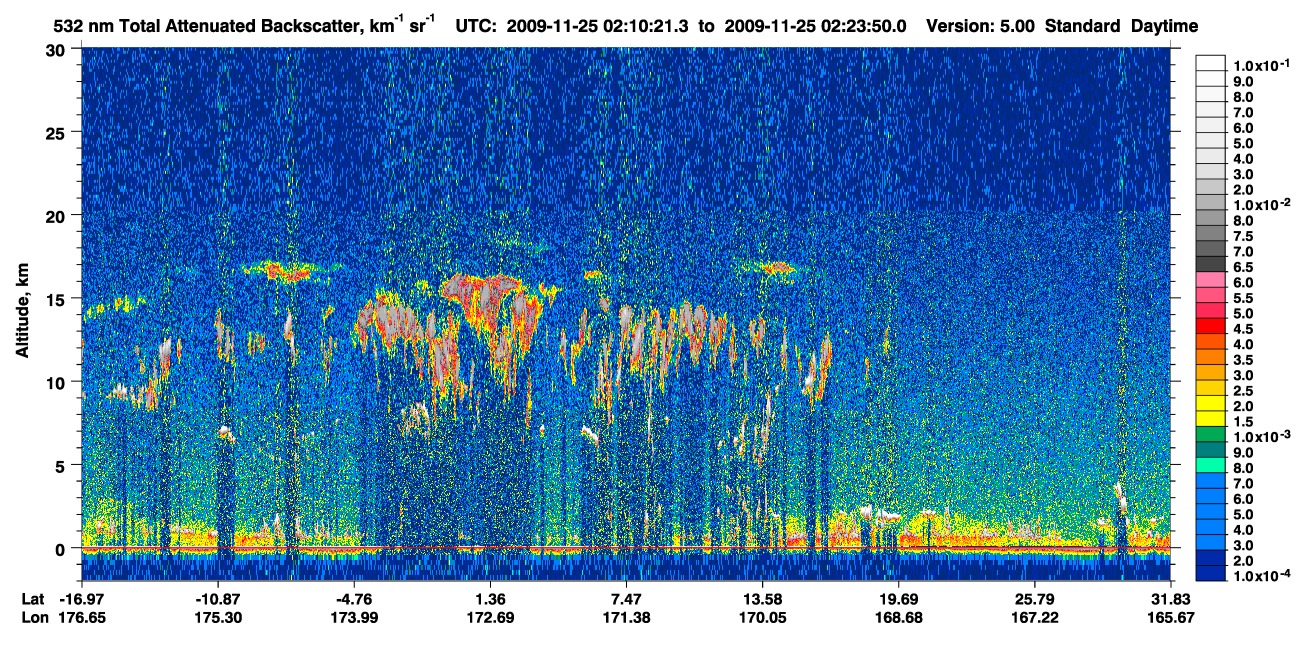This screenshot has height=667, width=1300.
Task: Click longitude value 170.05
Action: 763,618
